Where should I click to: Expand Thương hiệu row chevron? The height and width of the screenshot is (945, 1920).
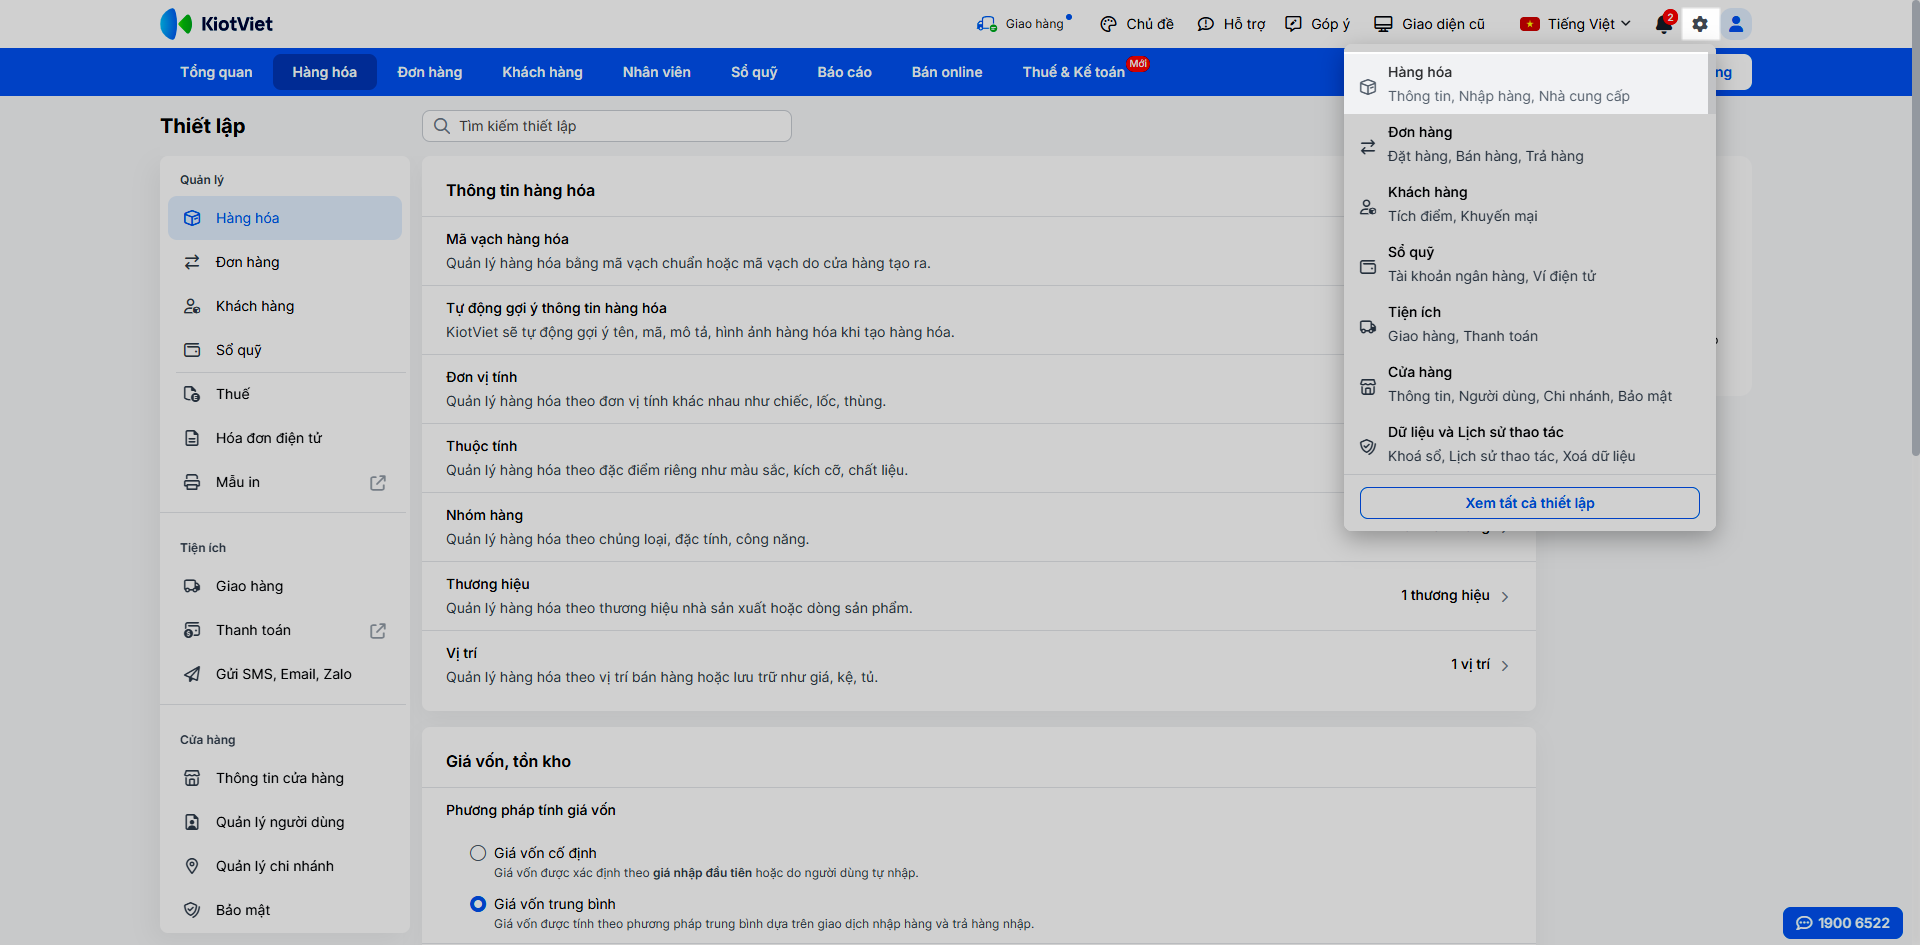(1505, 597)
